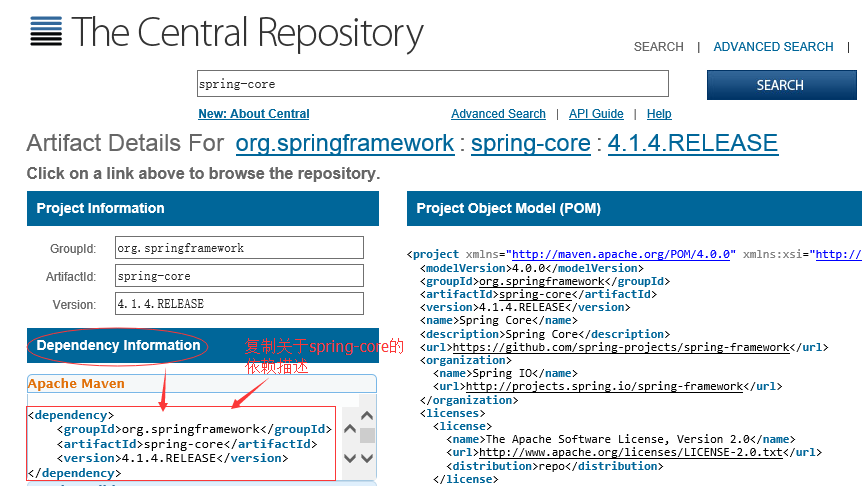Click the GroupId field with org.springframework
The width and height of the screenshot is (862, 486).
pyautogui.click(x=239, y=247)
